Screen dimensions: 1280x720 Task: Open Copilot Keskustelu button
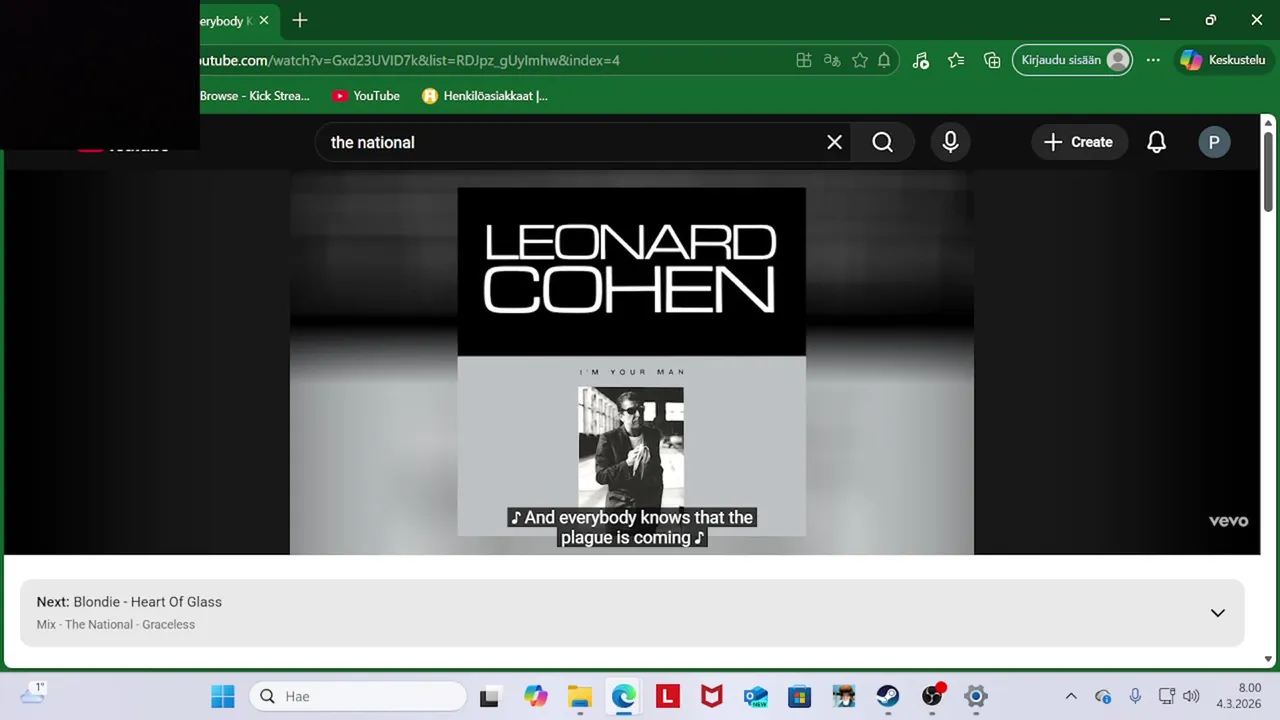[1224, 60]
